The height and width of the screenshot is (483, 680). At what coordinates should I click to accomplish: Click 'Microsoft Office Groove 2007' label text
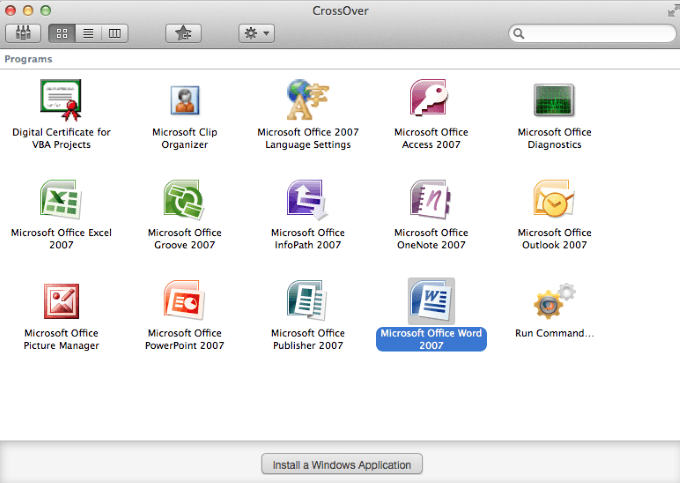(x=184, y=238)
